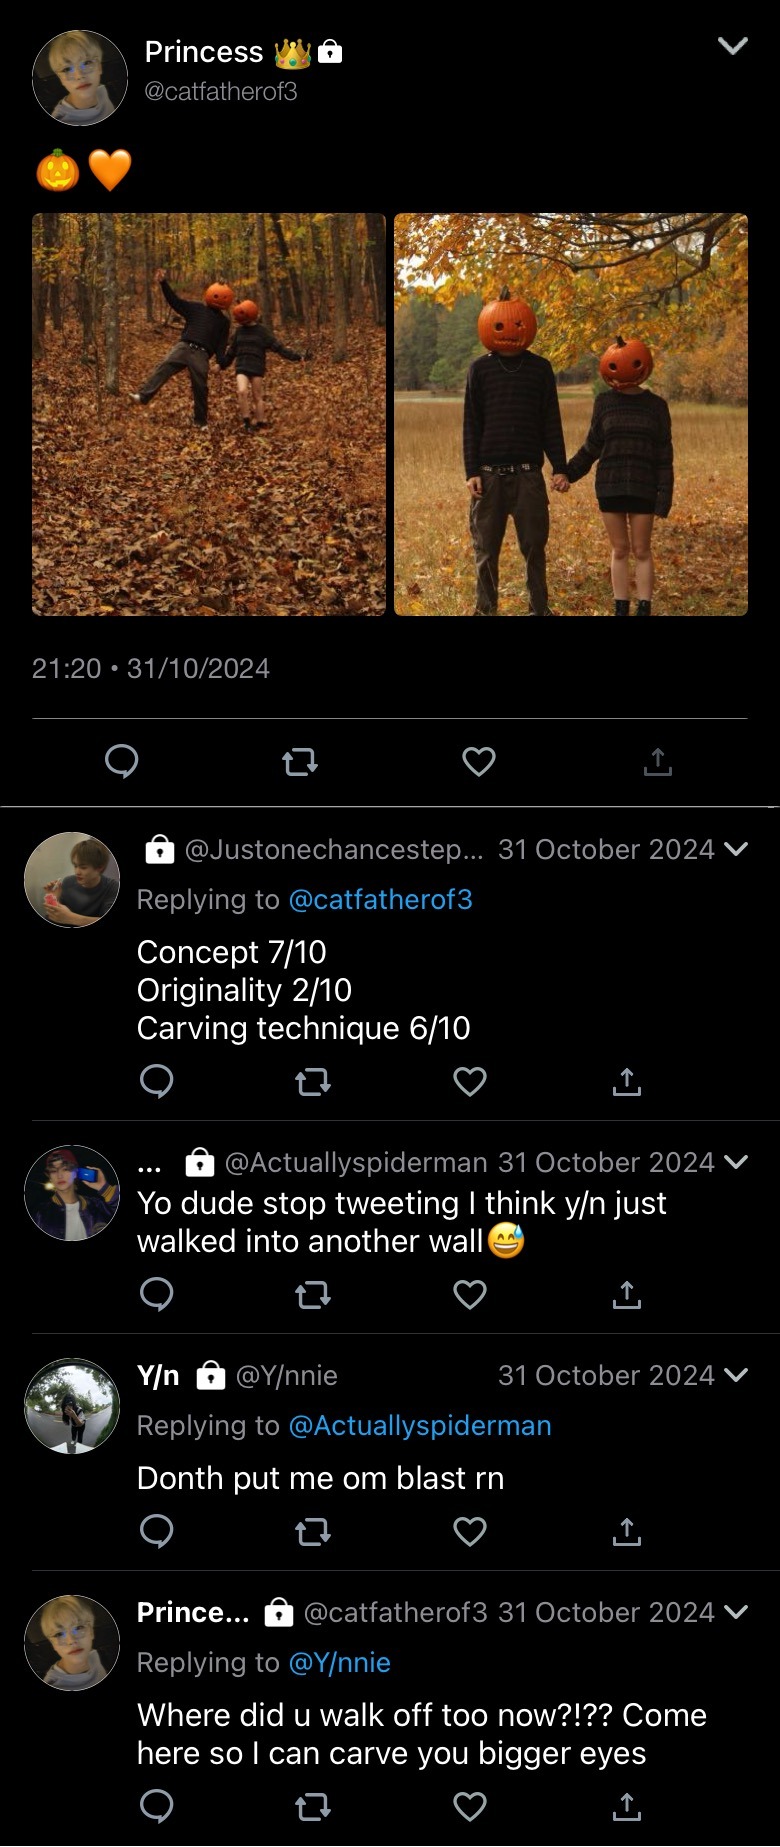Retweet the 'carve you bigger eyes' tweet
The width and height of the screenshot is (780, 1847).
313,1807
